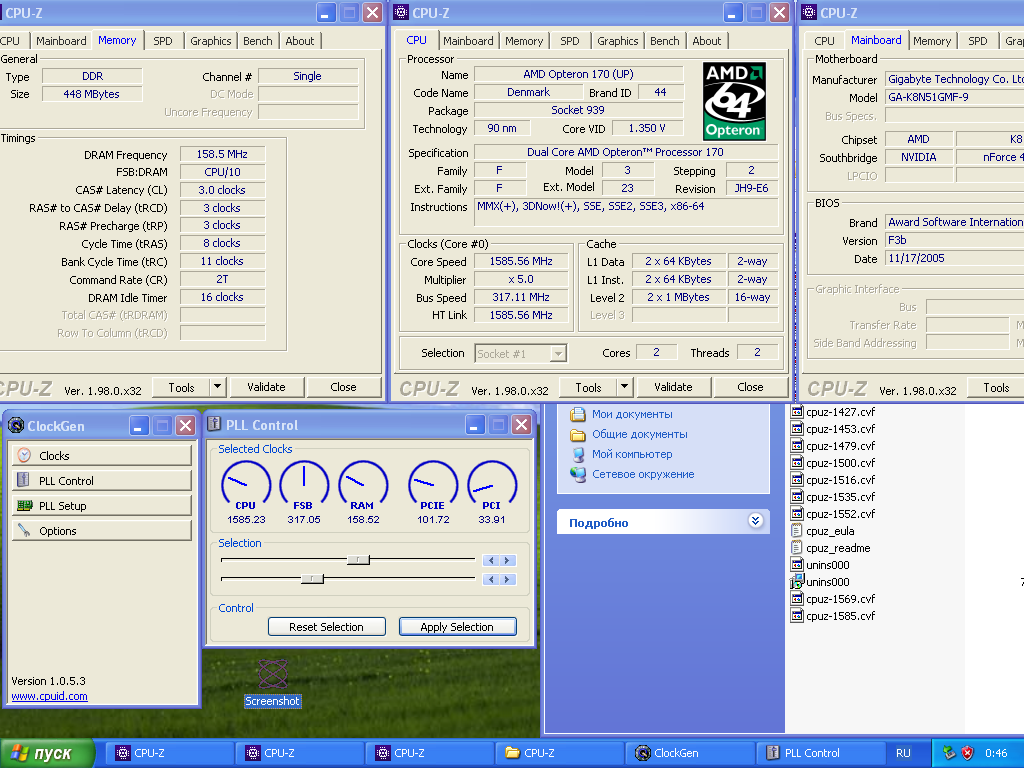Click Apply Selection button
1024x768 pixels.
click(x=457, y=626)
